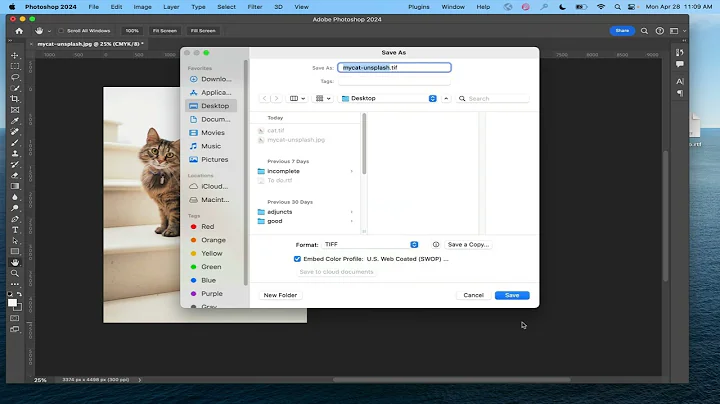Select the Brush tool
The width and height of the screenshot is (720, 404).
pyautogui.click(x=15, y=143)
